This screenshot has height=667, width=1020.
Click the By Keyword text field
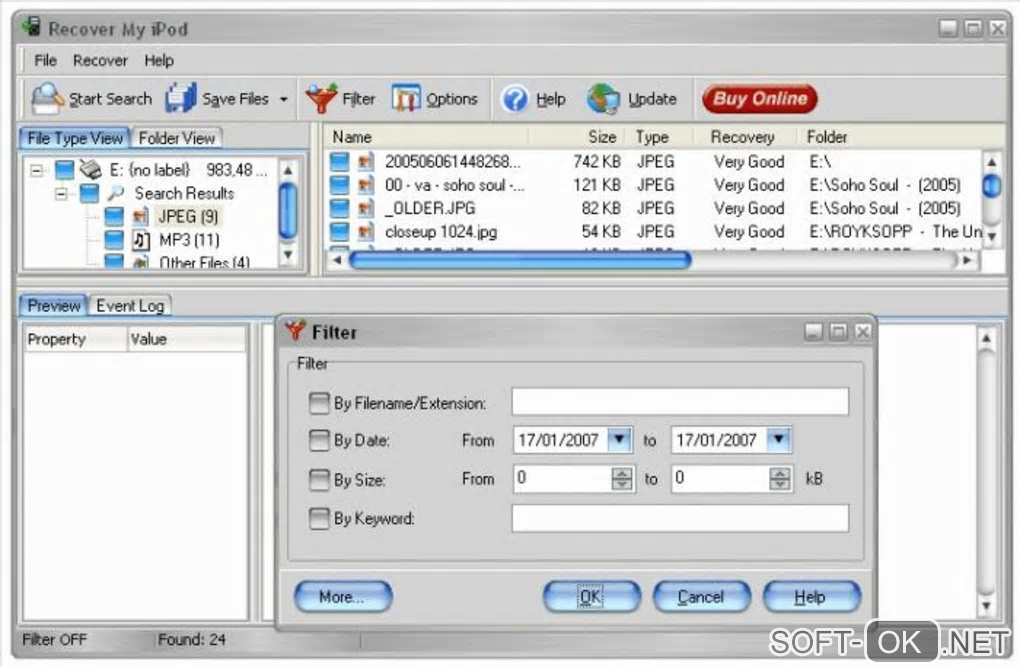point(680,518)
